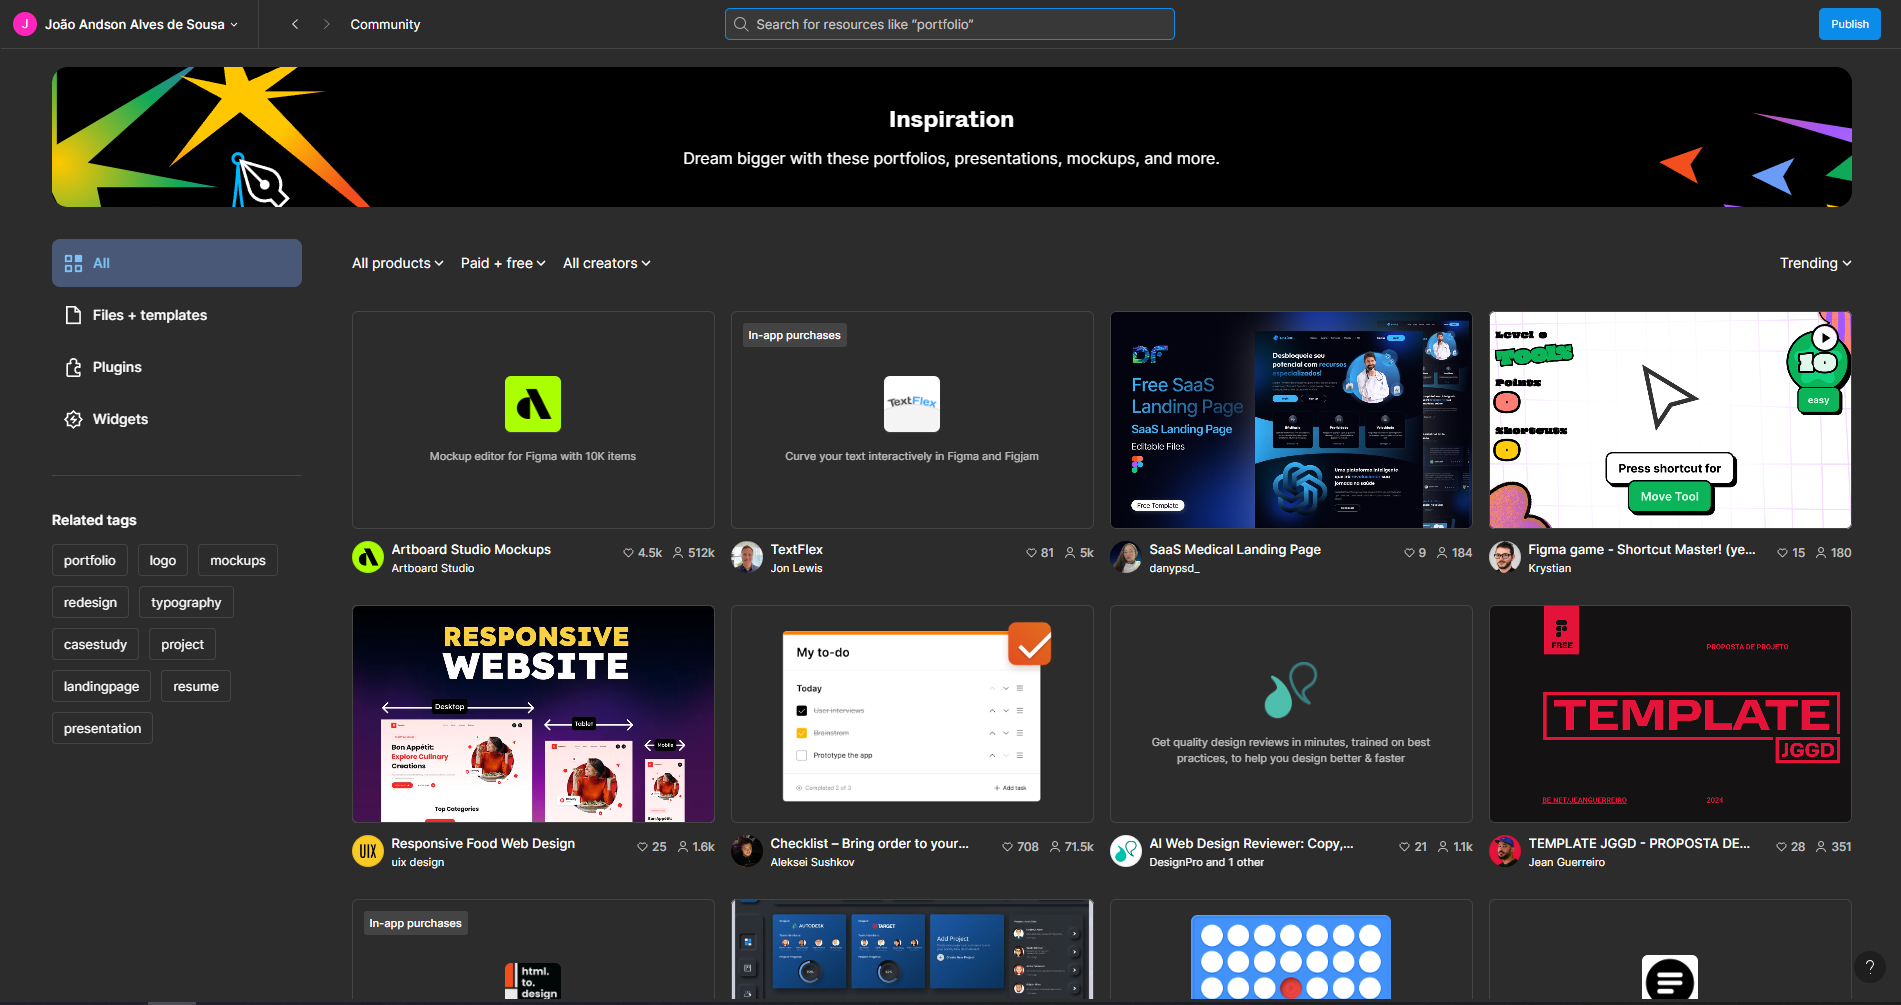The width and height of the screenshot is (1901, 1005).
Task: Like TEMPLATE JGGD via heart icon
Action: 1781,847
